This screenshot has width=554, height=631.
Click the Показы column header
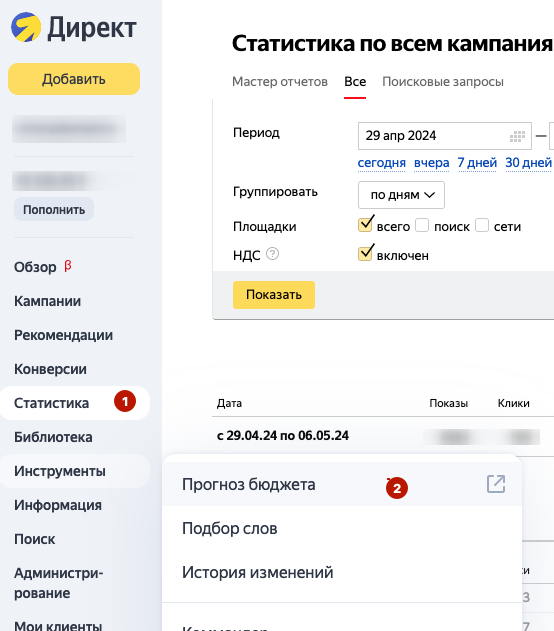click(x=449, y=403)
